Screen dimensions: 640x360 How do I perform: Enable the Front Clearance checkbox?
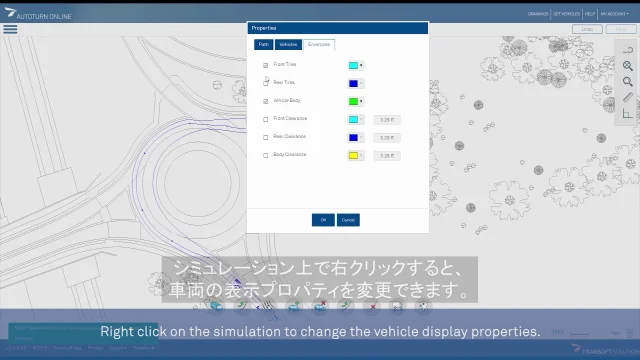tap(266, 120)
